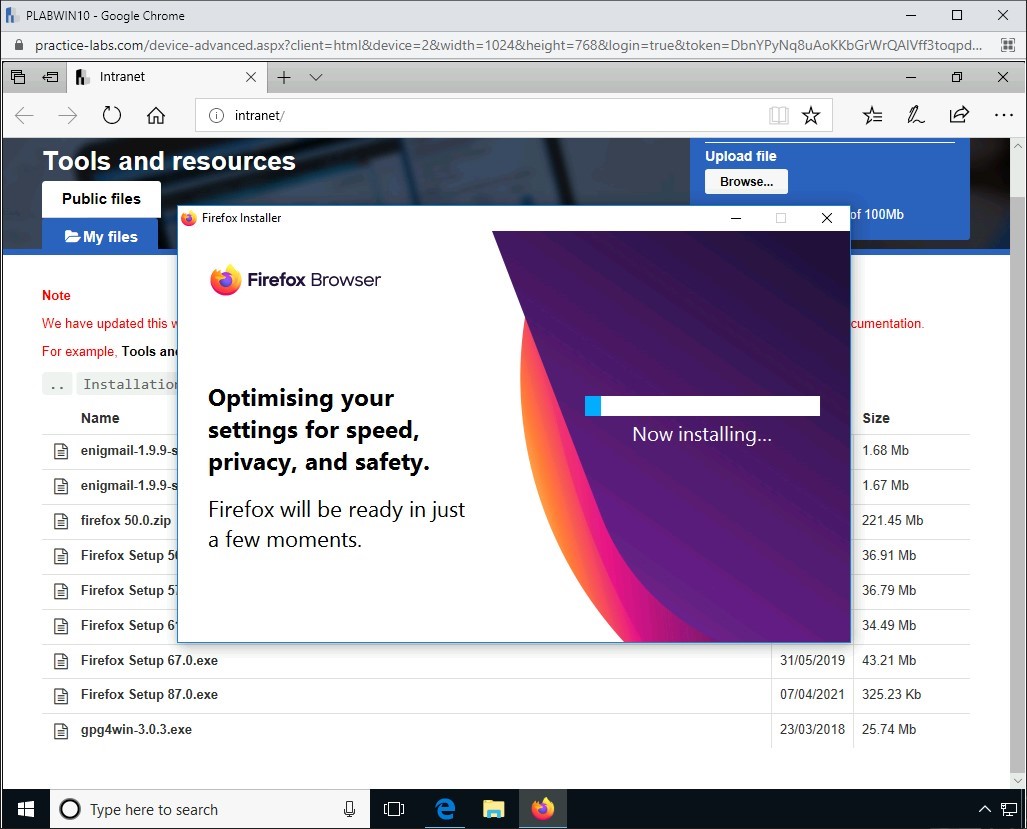Viewport: 1027px width, 829px height.
Task: Show hidden system tray icons
Action: click(x=983, y=809)
